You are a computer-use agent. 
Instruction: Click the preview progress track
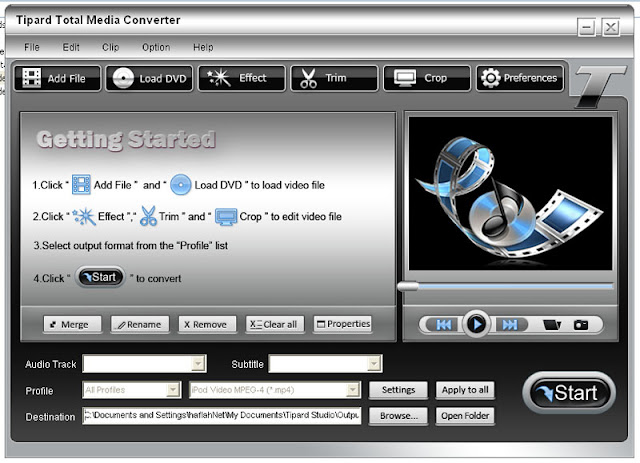(516, 287)
